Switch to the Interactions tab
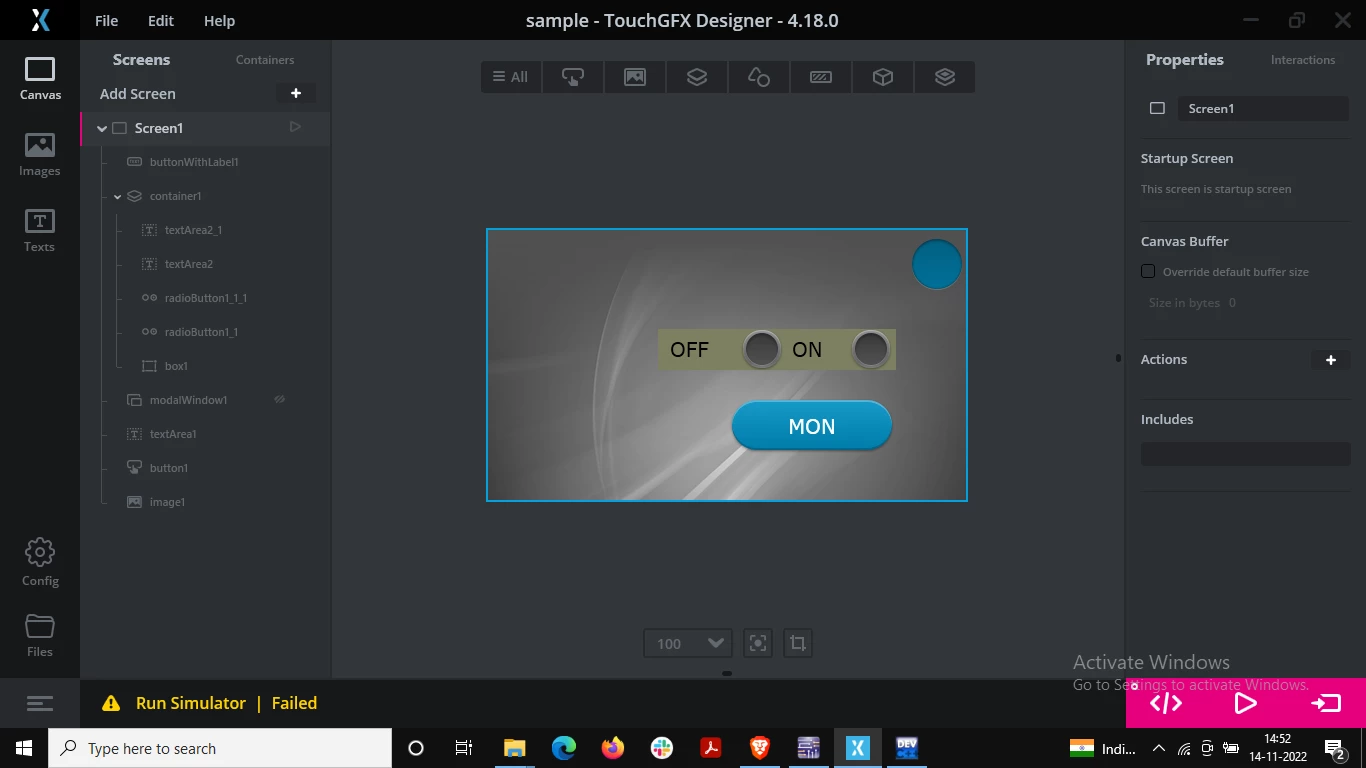This screenshot has width=1366, height=768. click(1302, 60)
